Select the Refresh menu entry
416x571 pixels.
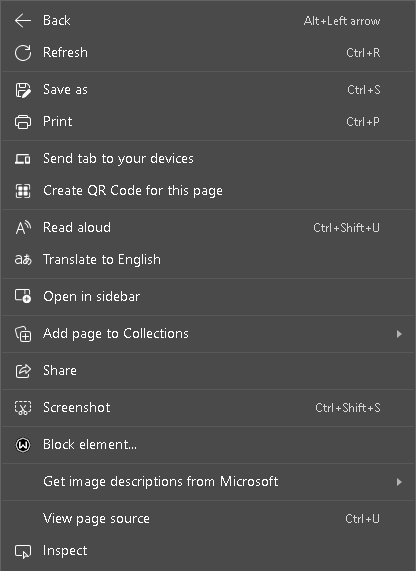pos(208,53)
